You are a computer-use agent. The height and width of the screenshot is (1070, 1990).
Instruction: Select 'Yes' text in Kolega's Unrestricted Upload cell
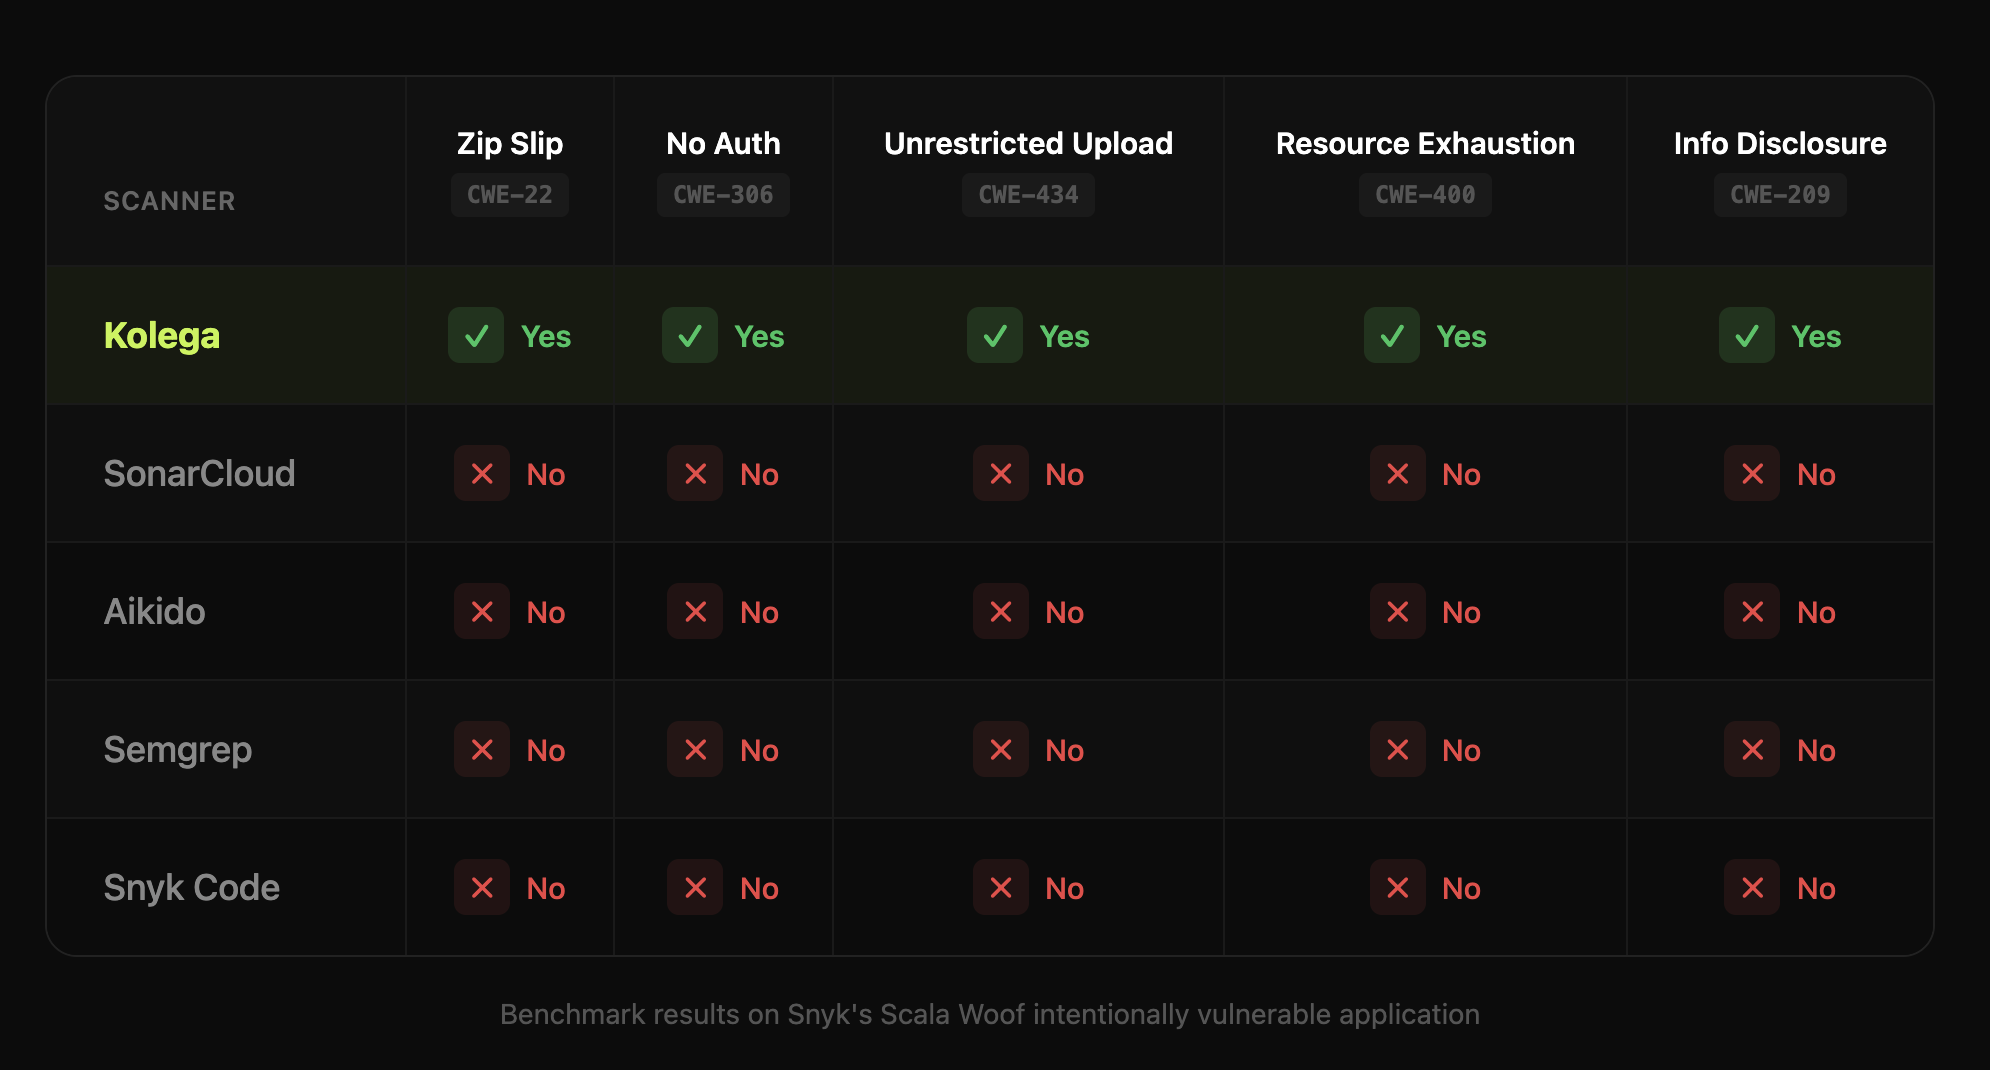pos(1065,337)
